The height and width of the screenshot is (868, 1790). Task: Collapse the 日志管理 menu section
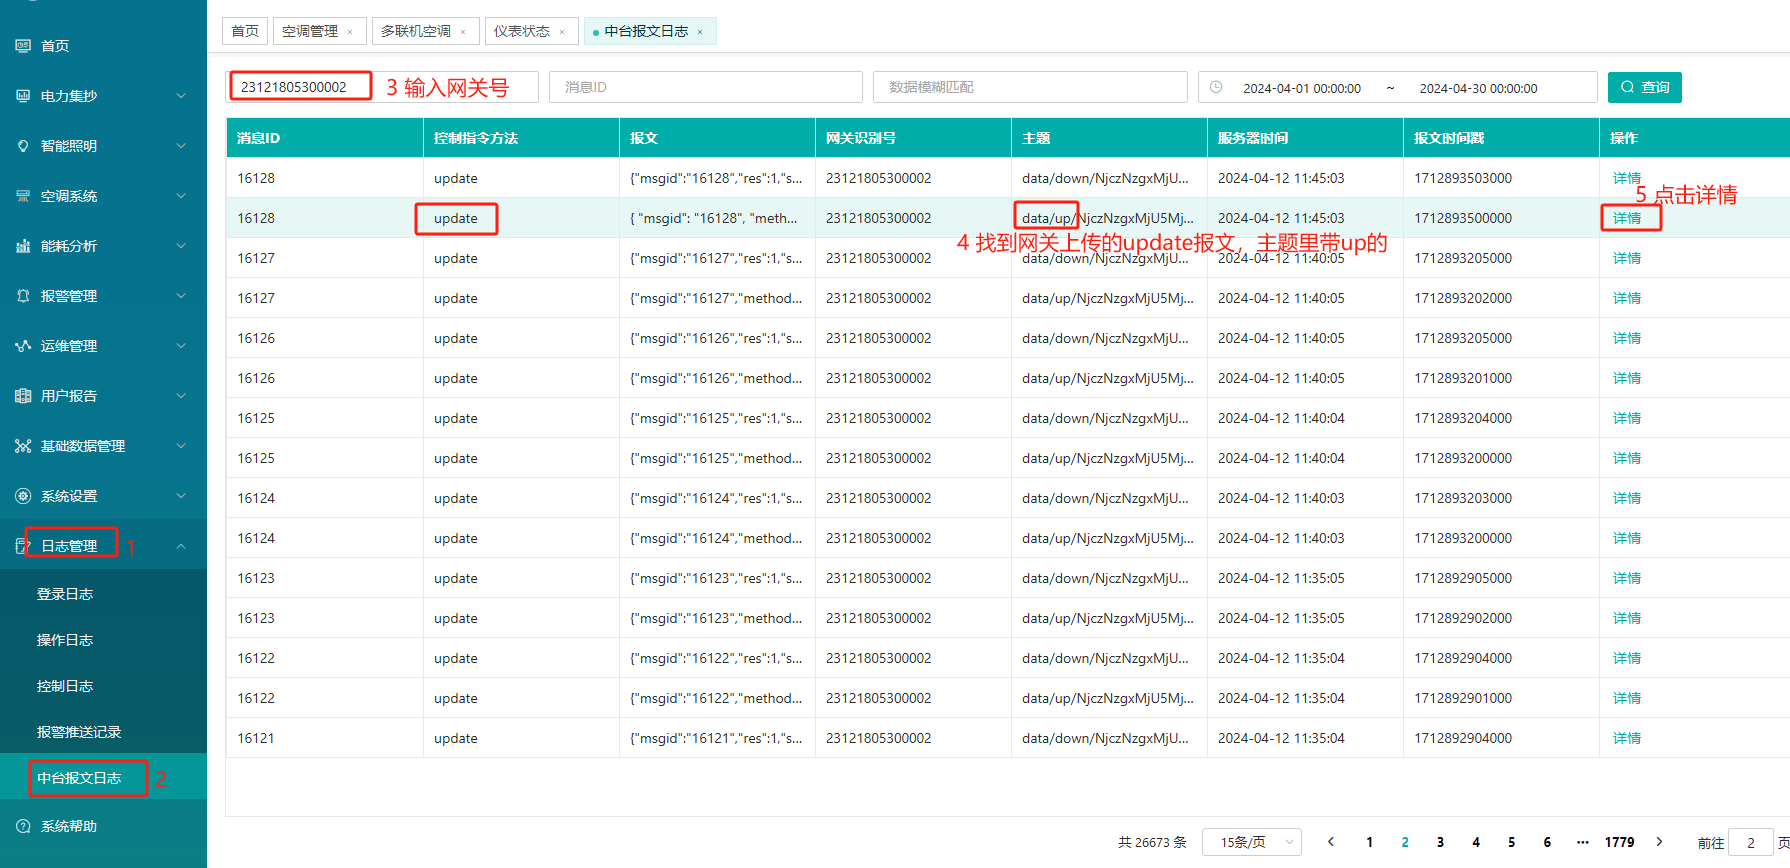click(x=181, y=546)
